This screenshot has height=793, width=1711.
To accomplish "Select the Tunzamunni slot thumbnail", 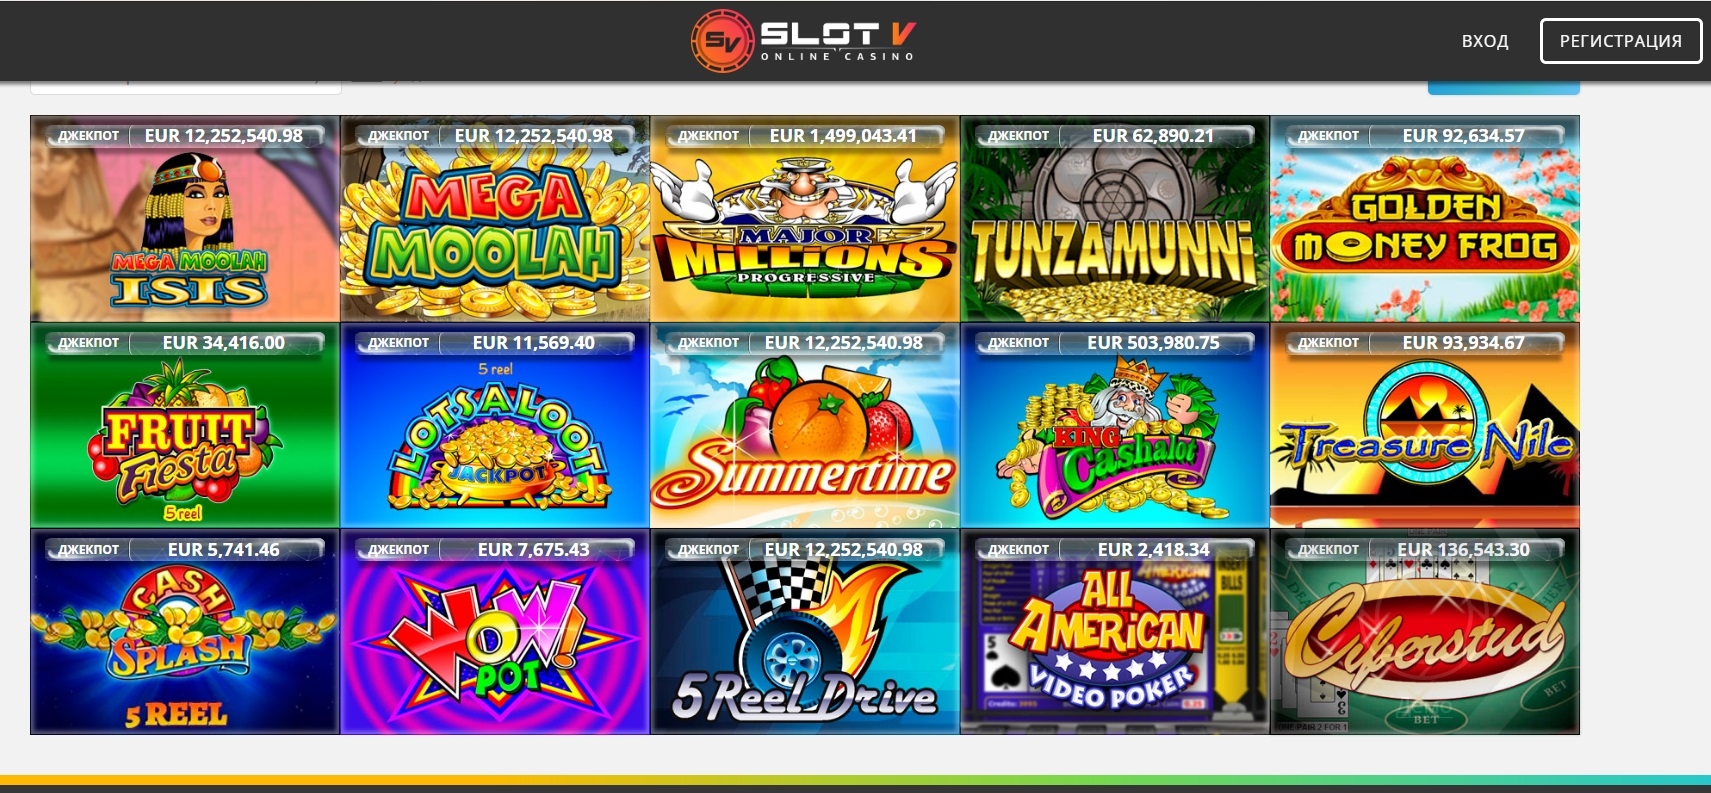I will 1115,219.
